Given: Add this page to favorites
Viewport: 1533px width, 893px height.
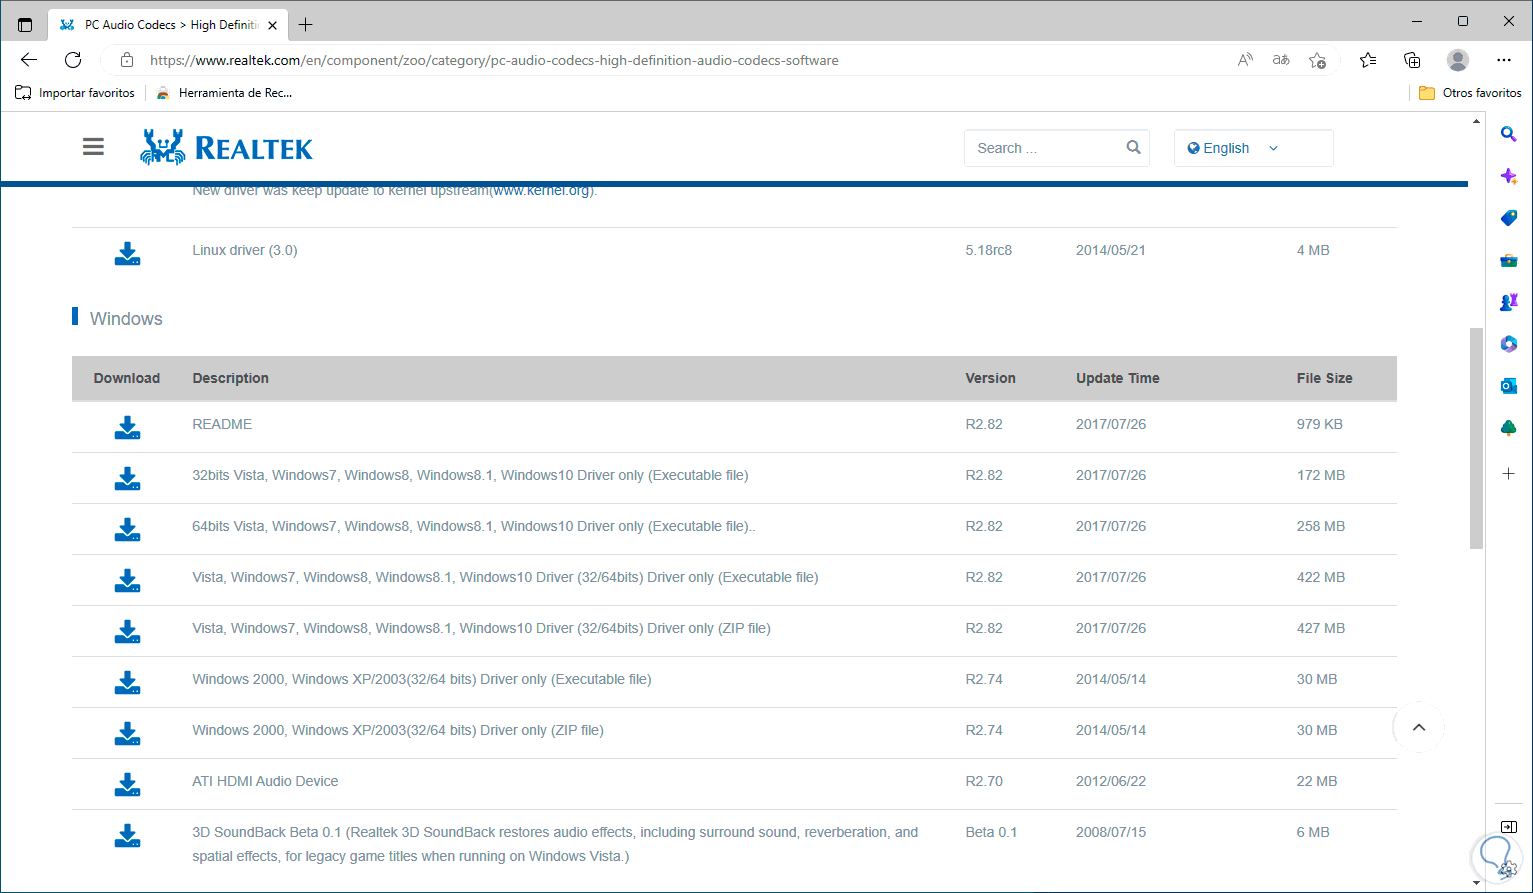Looking at the screenshot, I should pyautogui.click(x=1318, y=60).
